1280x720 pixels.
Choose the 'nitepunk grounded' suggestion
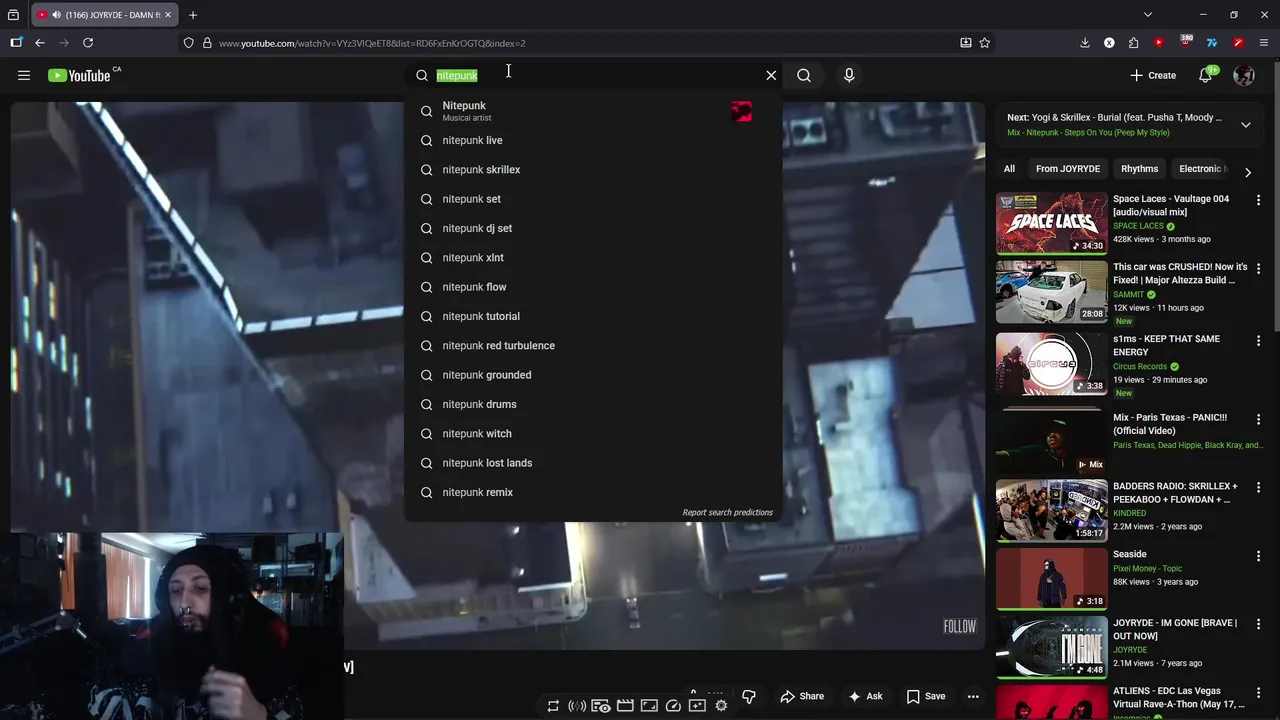click(593, 375)
